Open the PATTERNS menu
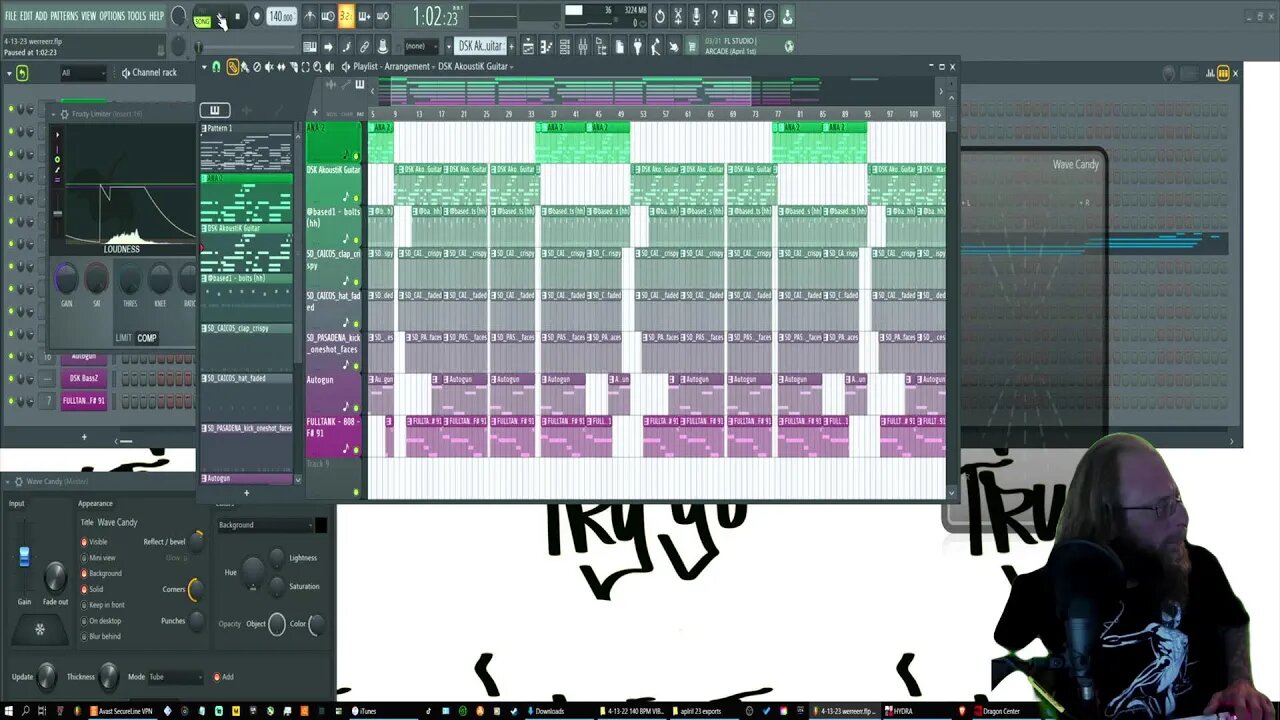This screenshot has height=720, width=1280. coord(64,16)
